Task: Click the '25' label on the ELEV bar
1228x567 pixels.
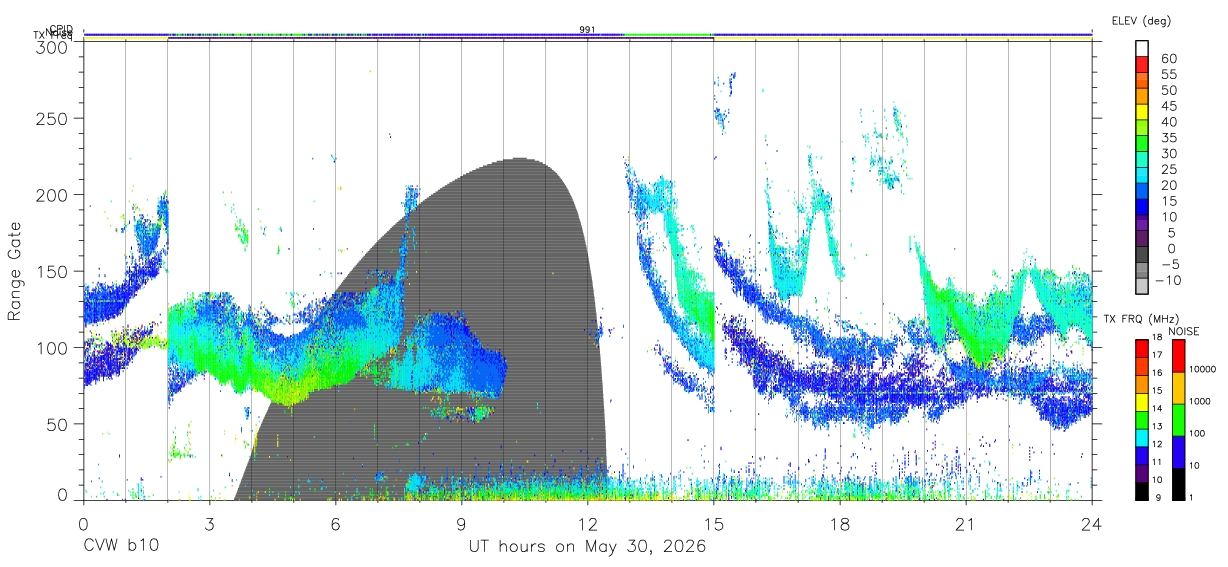Action: point(1168,170)
